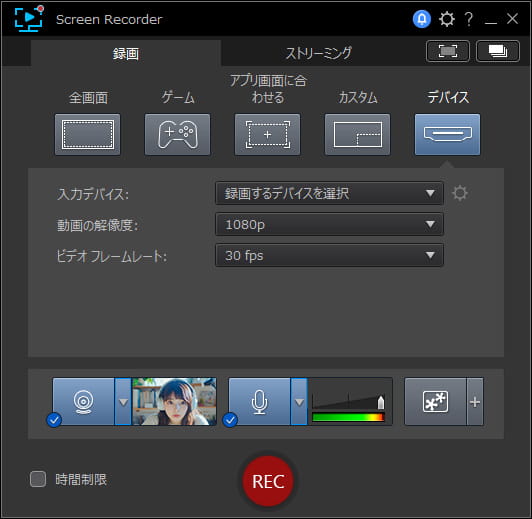
Task: Switch to the compact capture frame view button
Action: click(x=448, y=51)
